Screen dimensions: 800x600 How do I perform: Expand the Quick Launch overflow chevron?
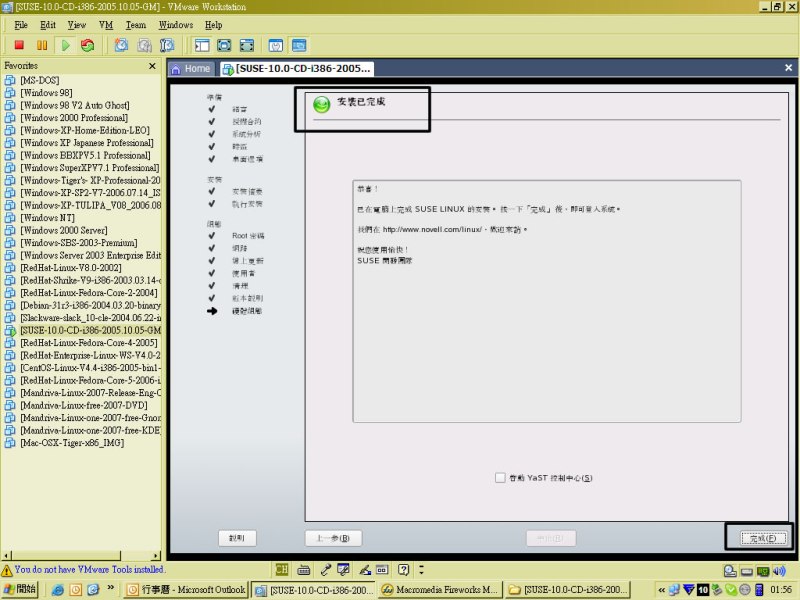pyautogui.click(x=110, y=588)
